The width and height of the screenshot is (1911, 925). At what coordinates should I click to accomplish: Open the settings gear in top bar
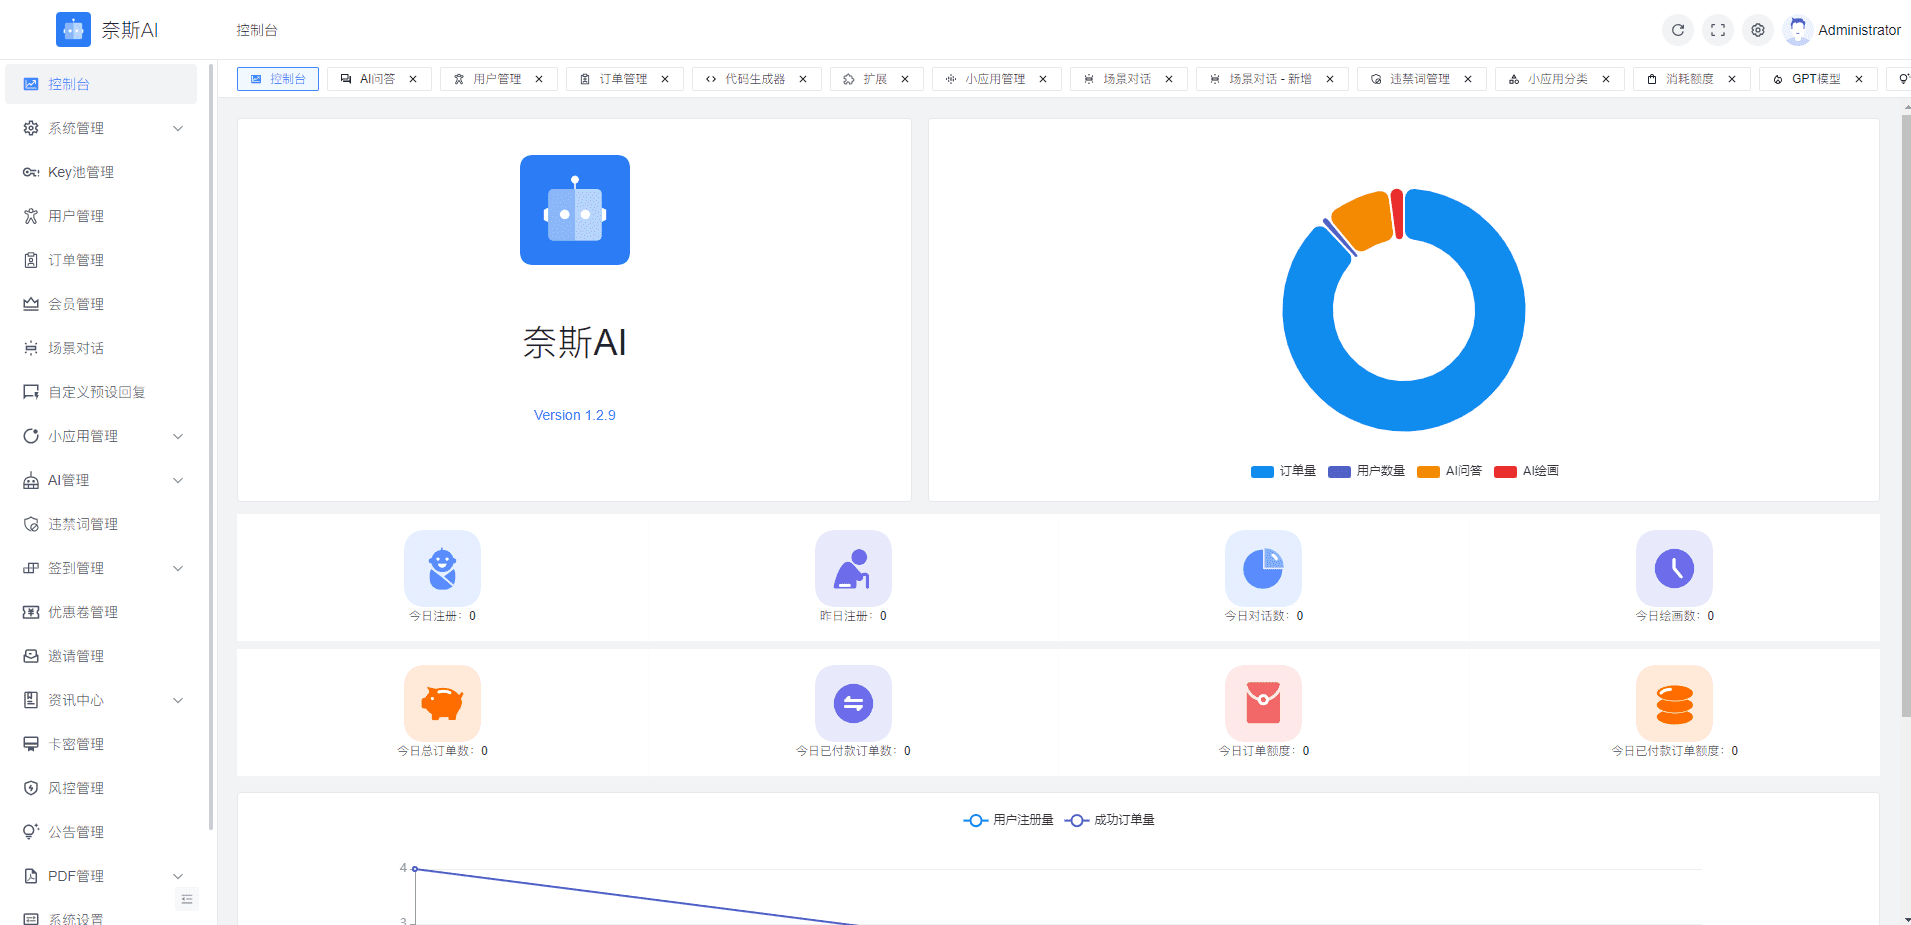tap(1758, 30)
